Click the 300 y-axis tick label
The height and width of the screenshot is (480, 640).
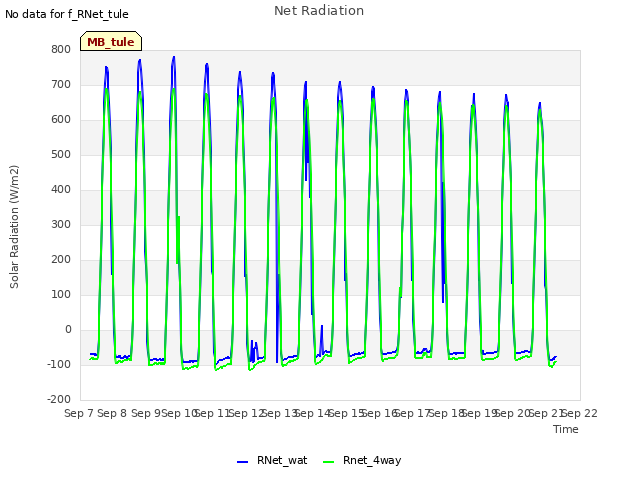tap(61, 224)
